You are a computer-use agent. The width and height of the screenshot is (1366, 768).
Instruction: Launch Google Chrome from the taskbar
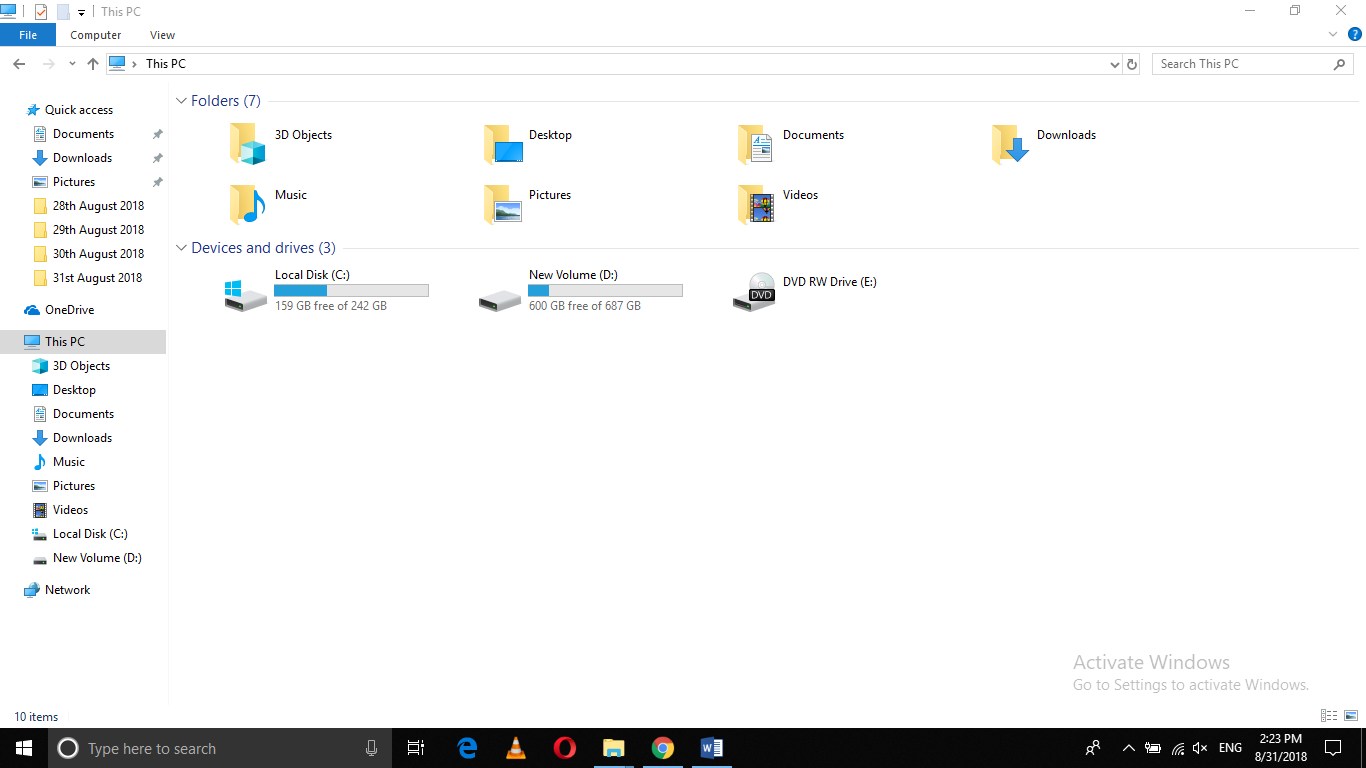pyautogui.click(x=662, y=748)
